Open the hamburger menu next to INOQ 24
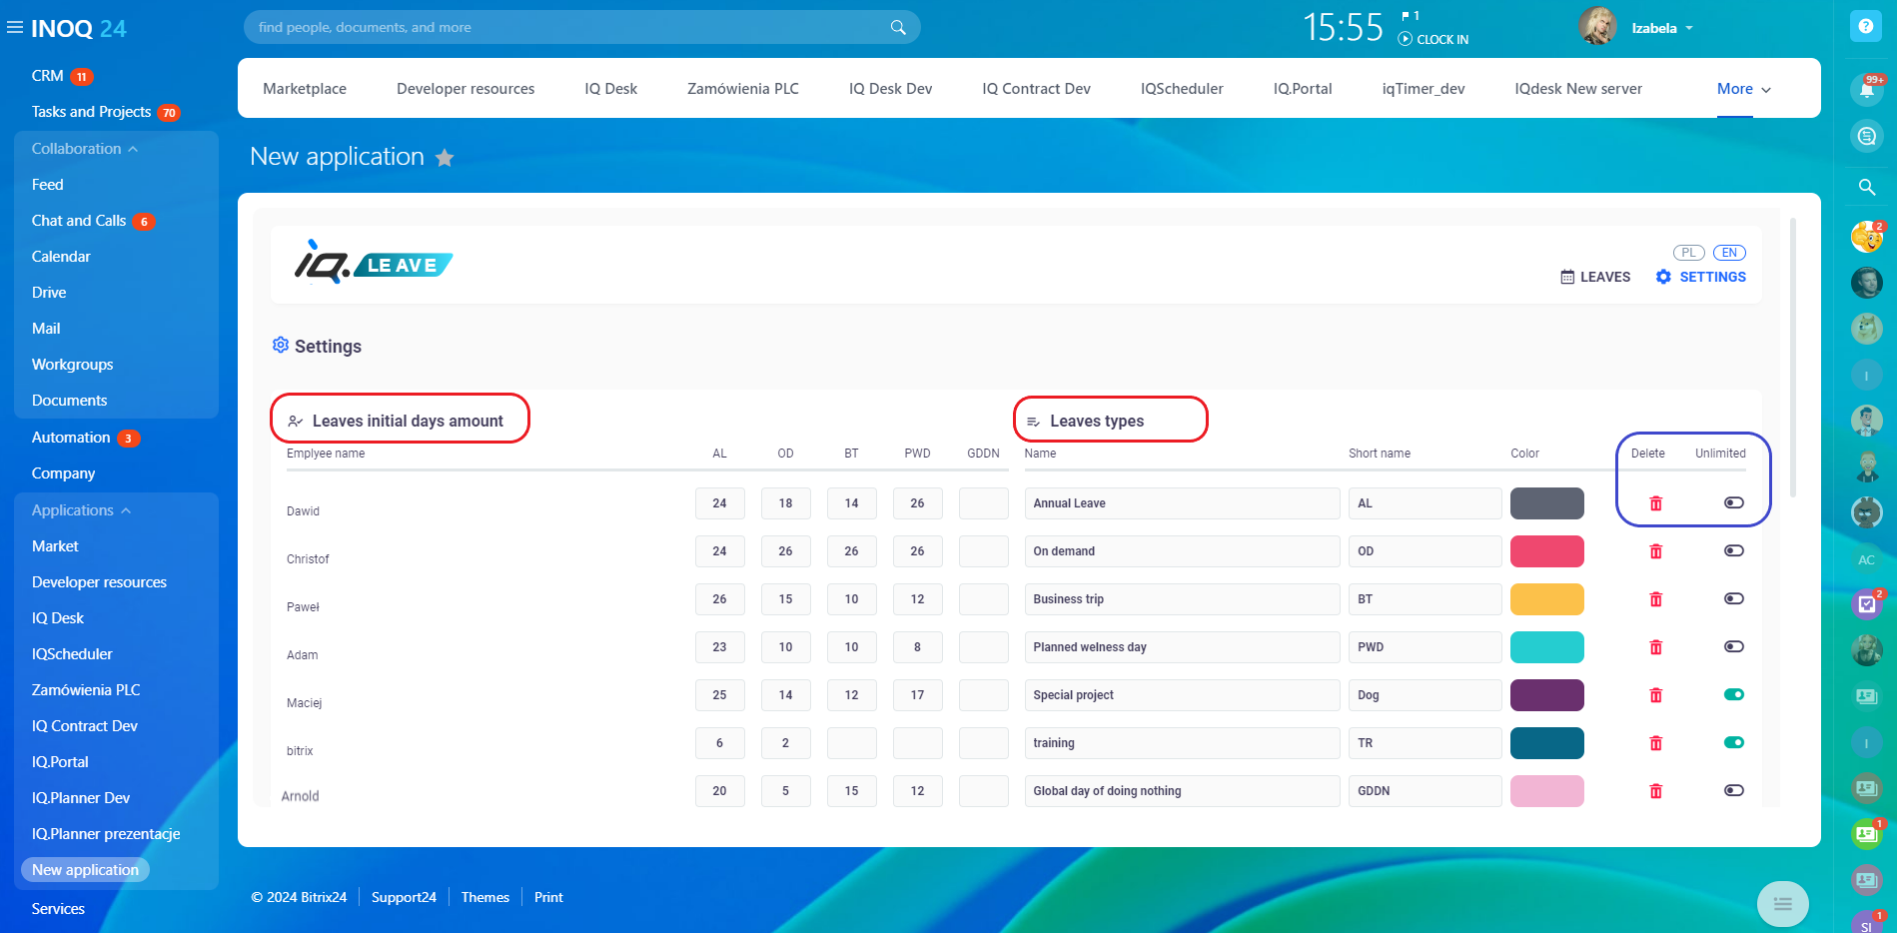1897x933 pixels. (15, 28)
